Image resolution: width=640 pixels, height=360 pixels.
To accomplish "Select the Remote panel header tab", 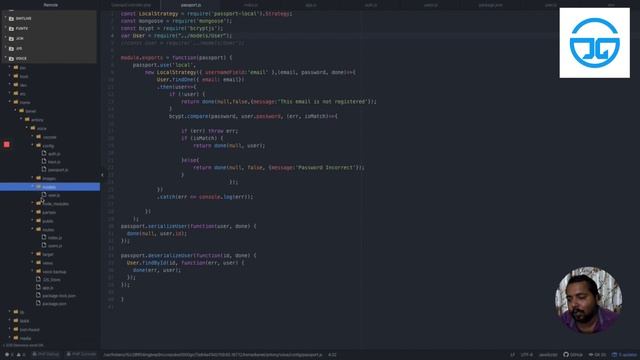I will 51,5.
